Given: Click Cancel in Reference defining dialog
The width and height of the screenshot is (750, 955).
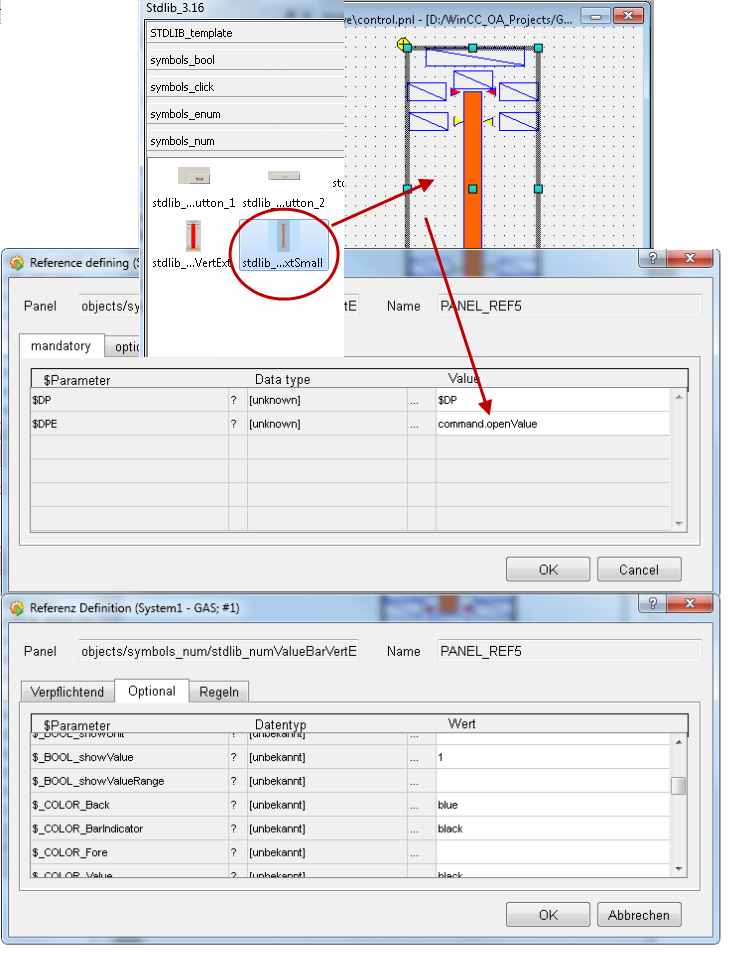Looking at the screenshot, I should pyautogui.click(x=639, y=569).
